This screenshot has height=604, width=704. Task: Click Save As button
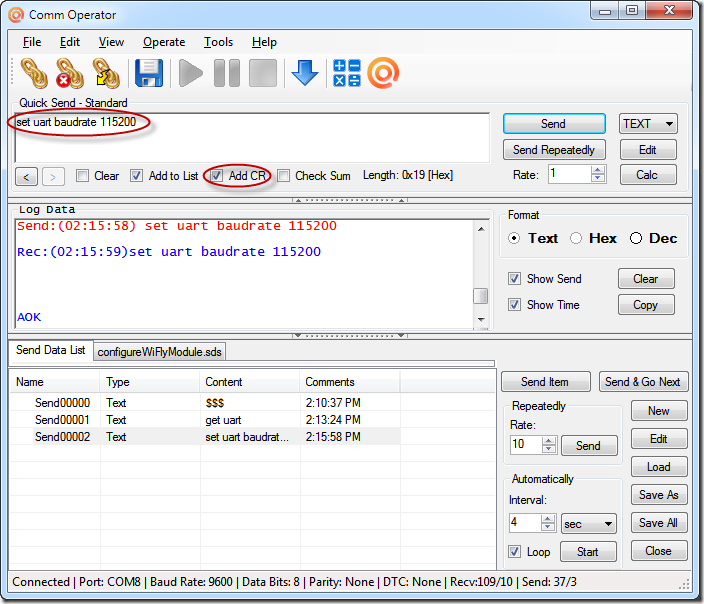pos(659,495)
